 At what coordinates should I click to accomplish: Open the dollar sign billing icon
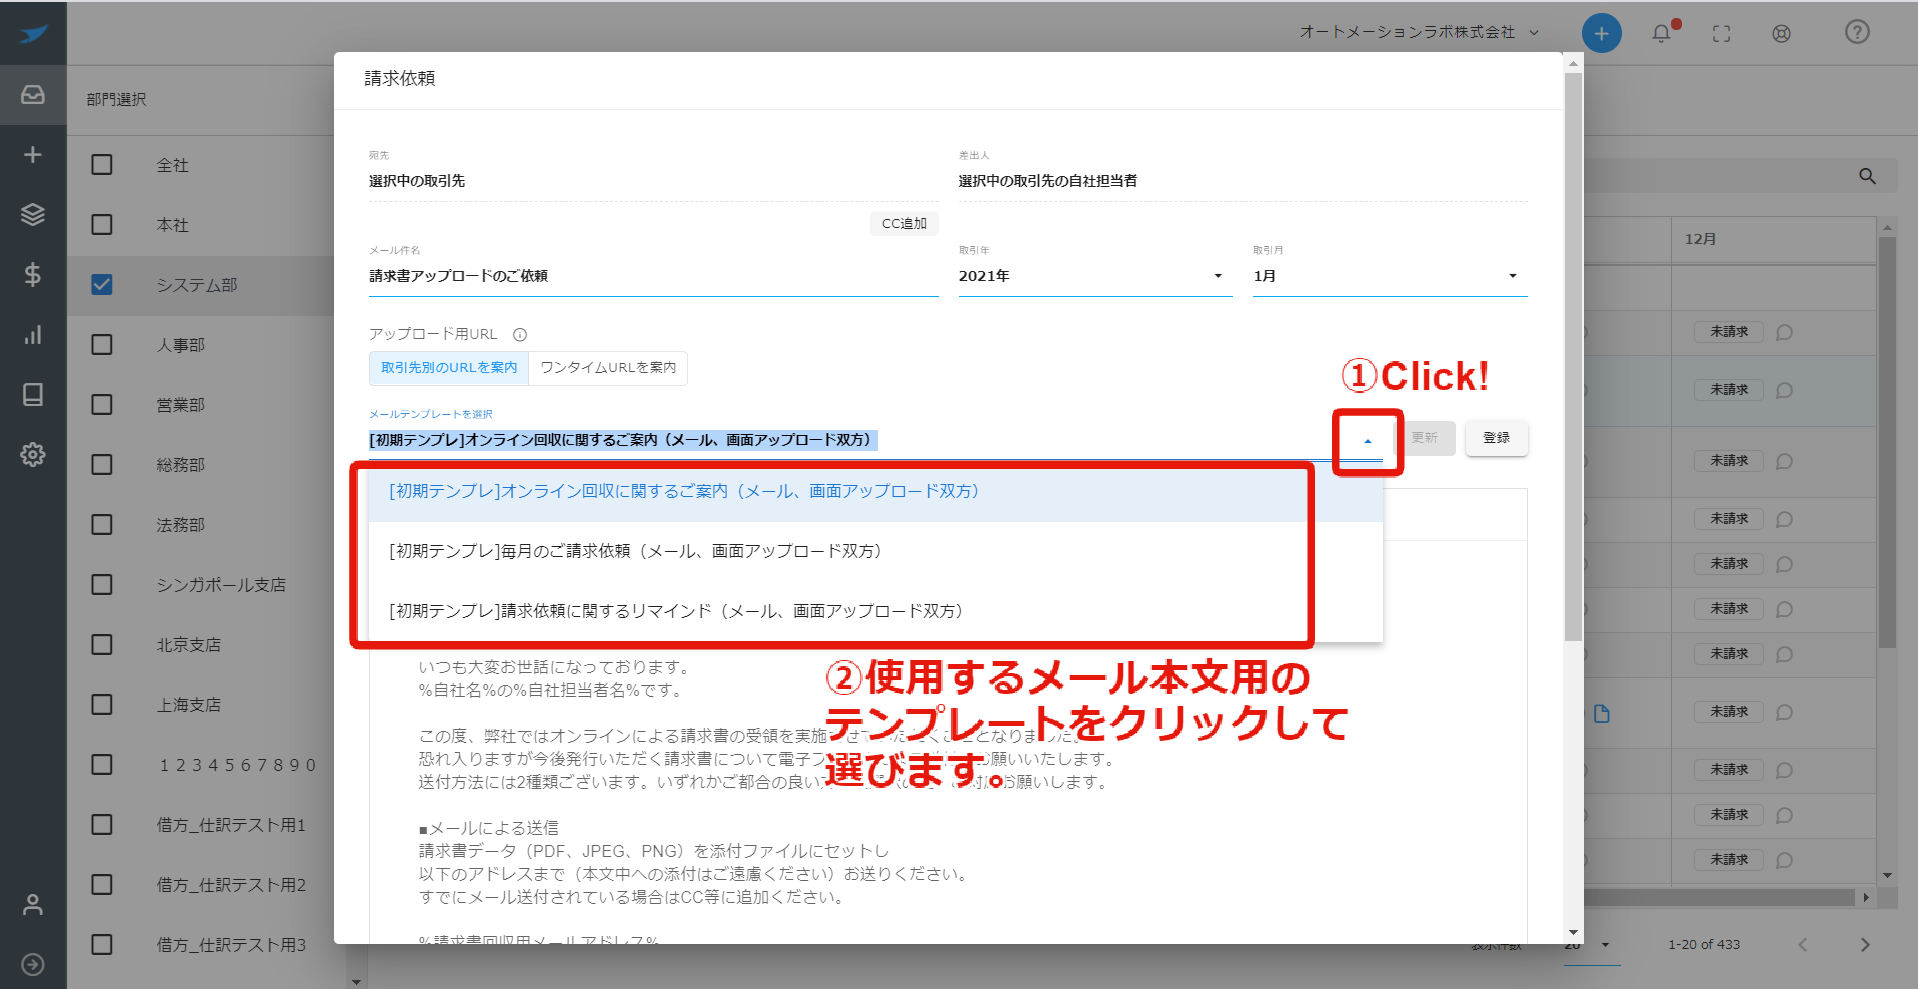[33, 275]
